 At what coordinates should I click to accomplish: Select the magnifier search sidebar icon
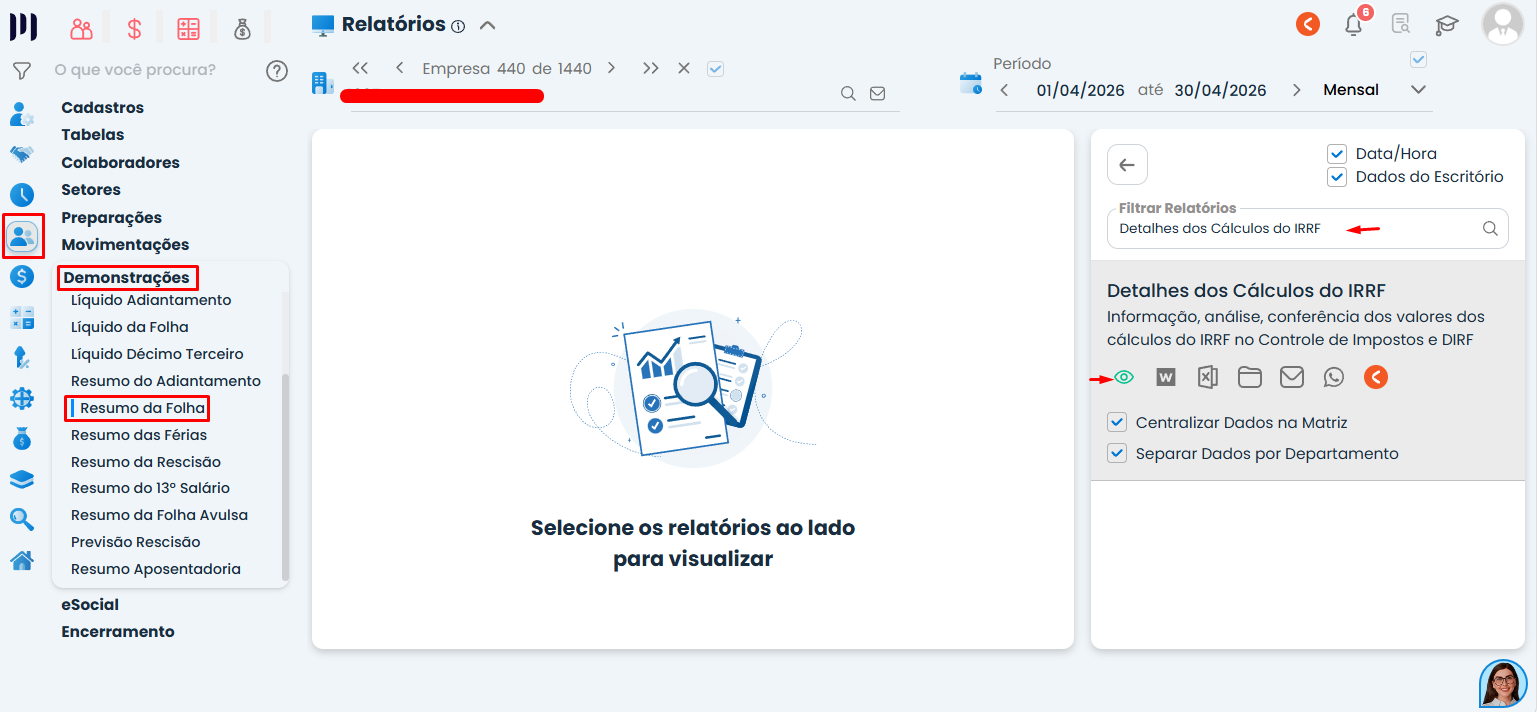coord(21,519)
